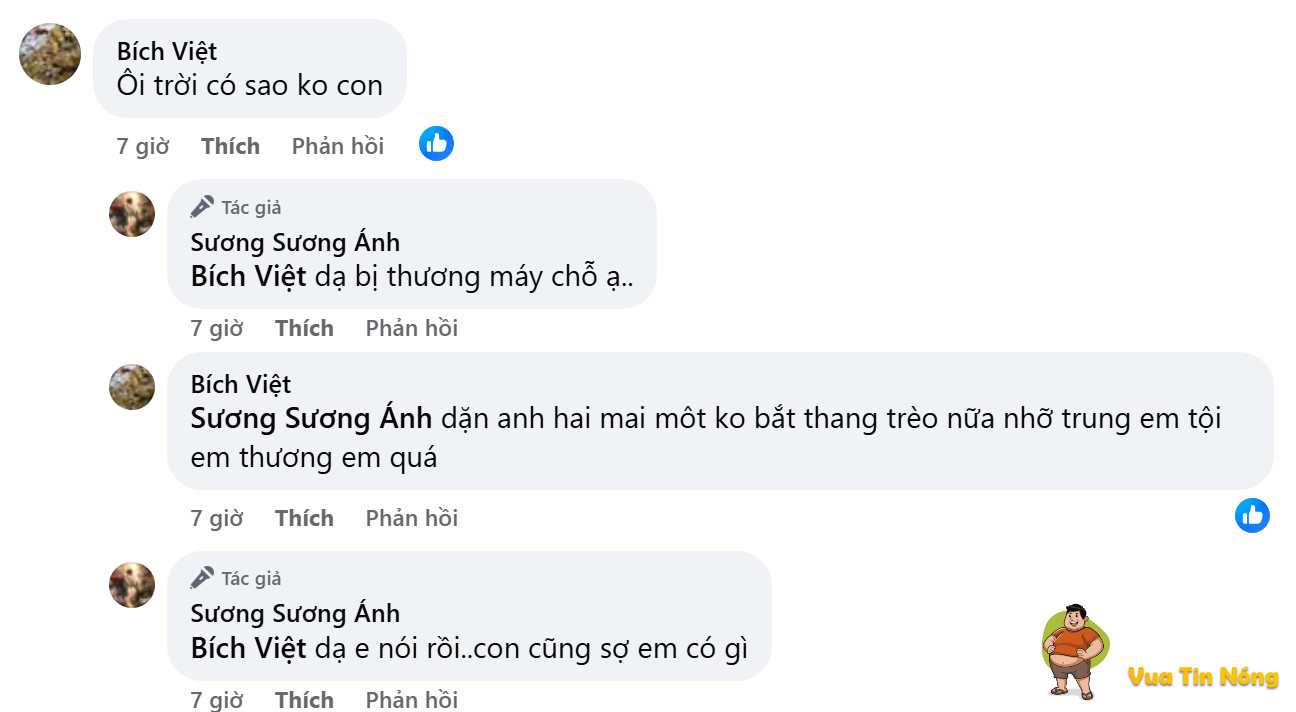1296x712 pixels.
Task: Like Bích Việt's reply about "dặn anh hai"
Action: [x=304, y=518]
